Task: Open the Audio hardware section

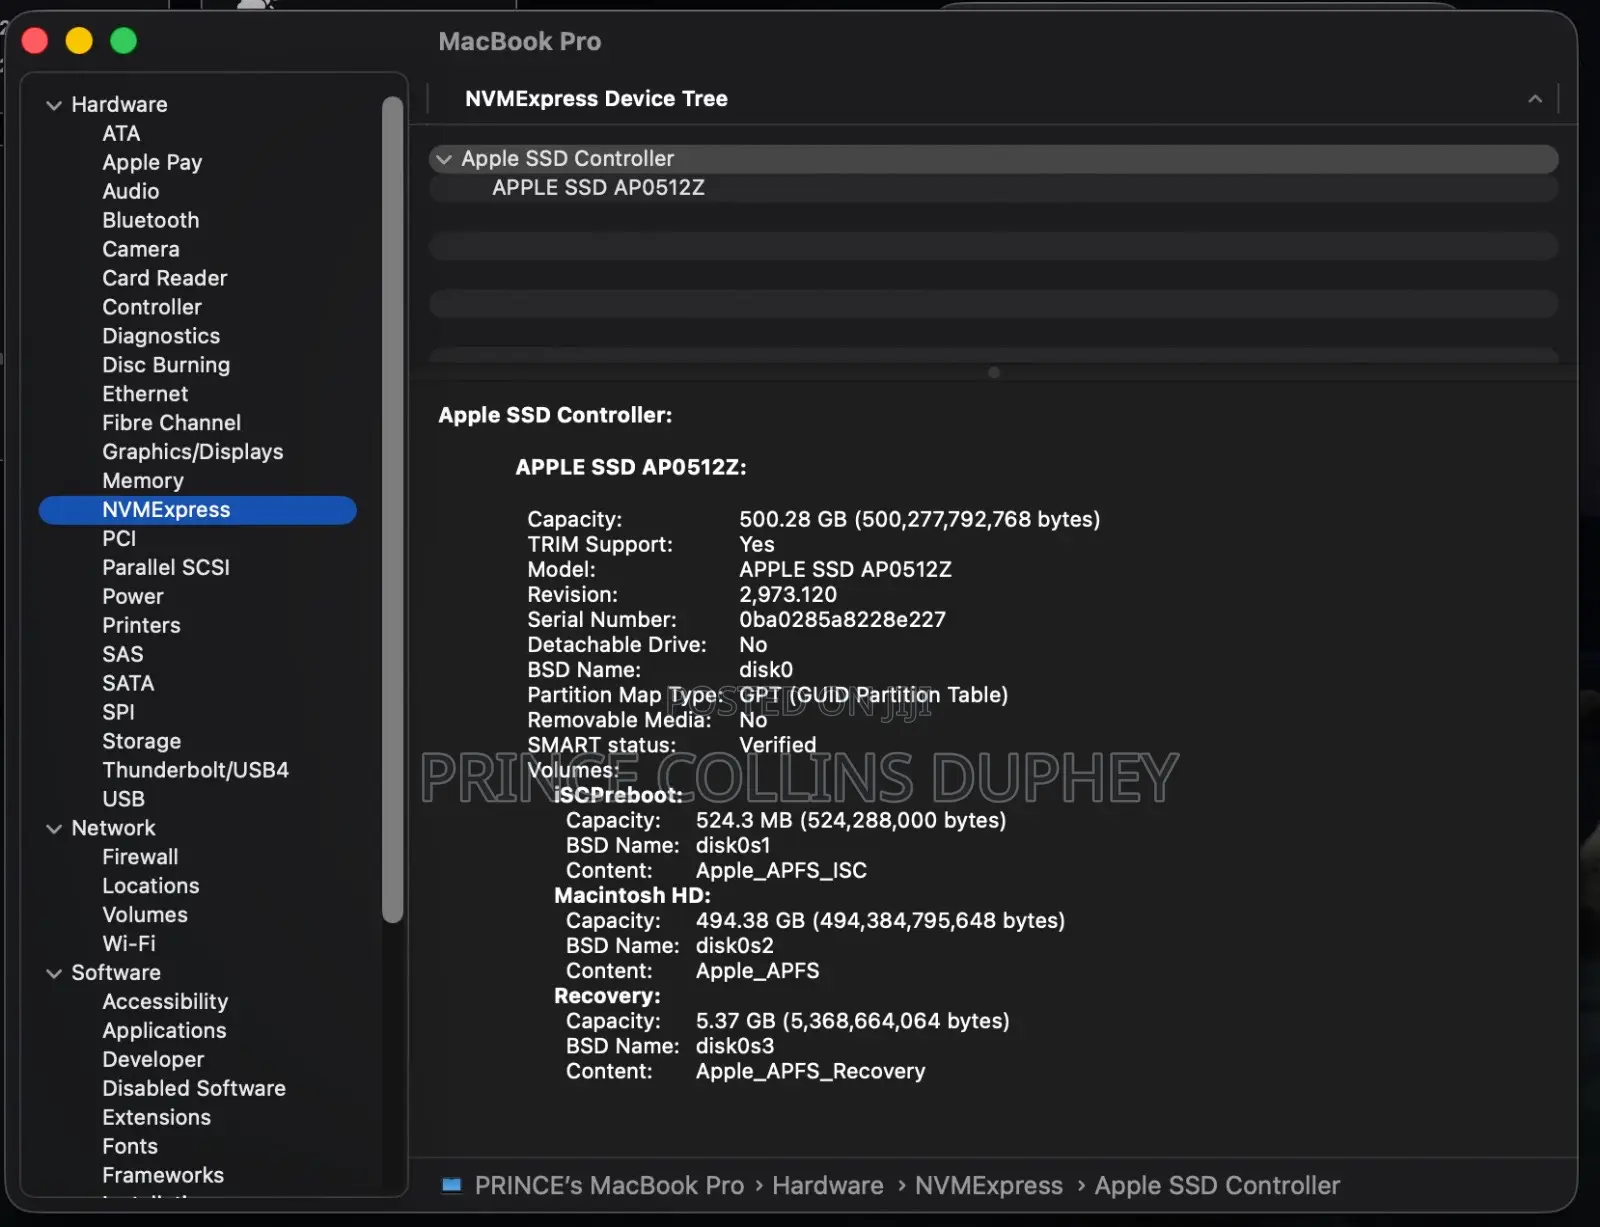Action: tap(130, 191)
